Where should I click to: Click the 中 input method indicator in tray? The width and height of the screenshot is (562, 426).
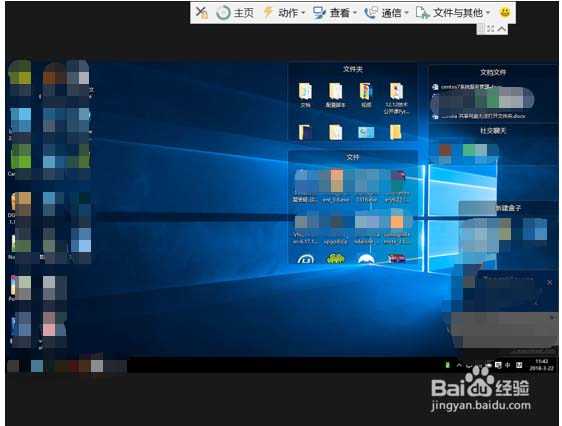click(x=508, y=365)
